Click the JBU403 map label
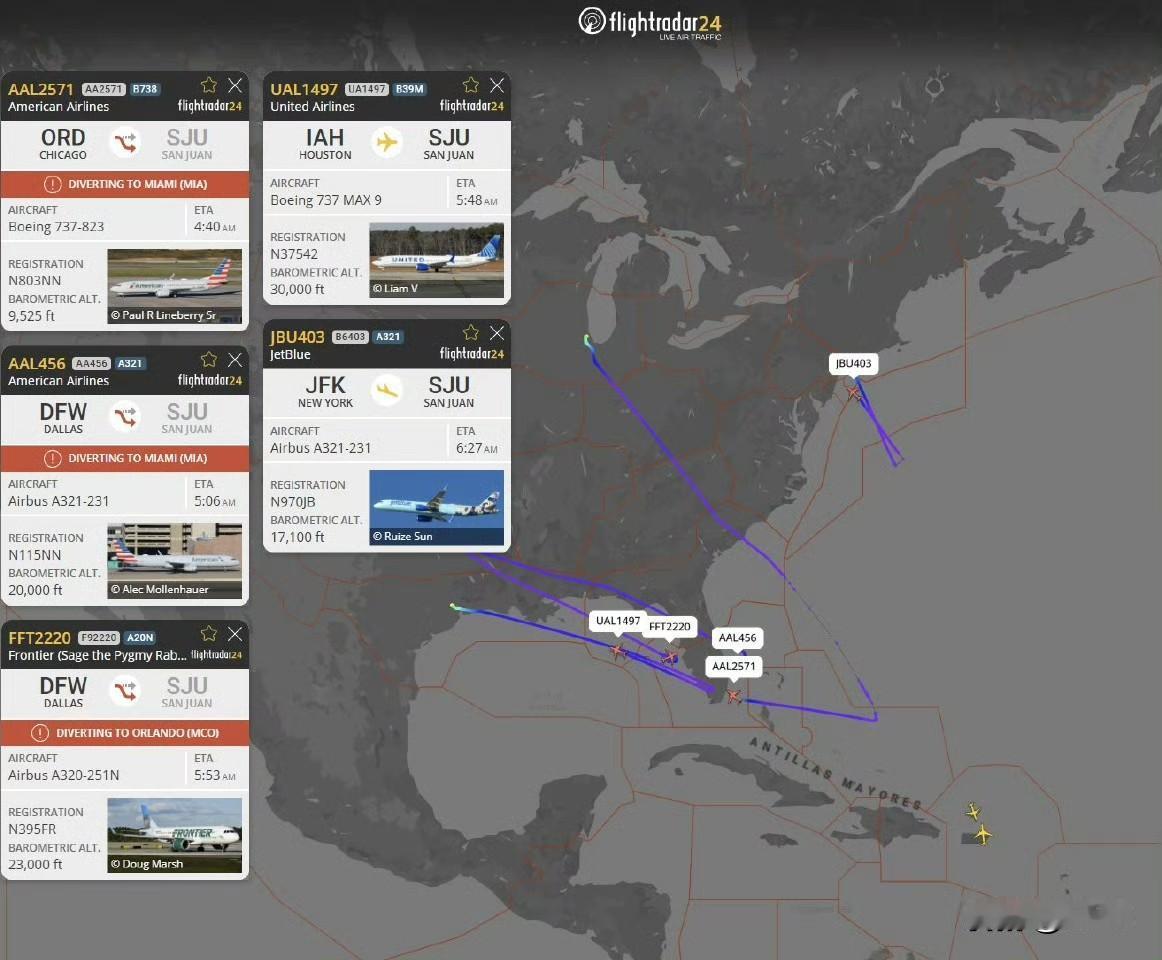 click(x=853, y=363)
